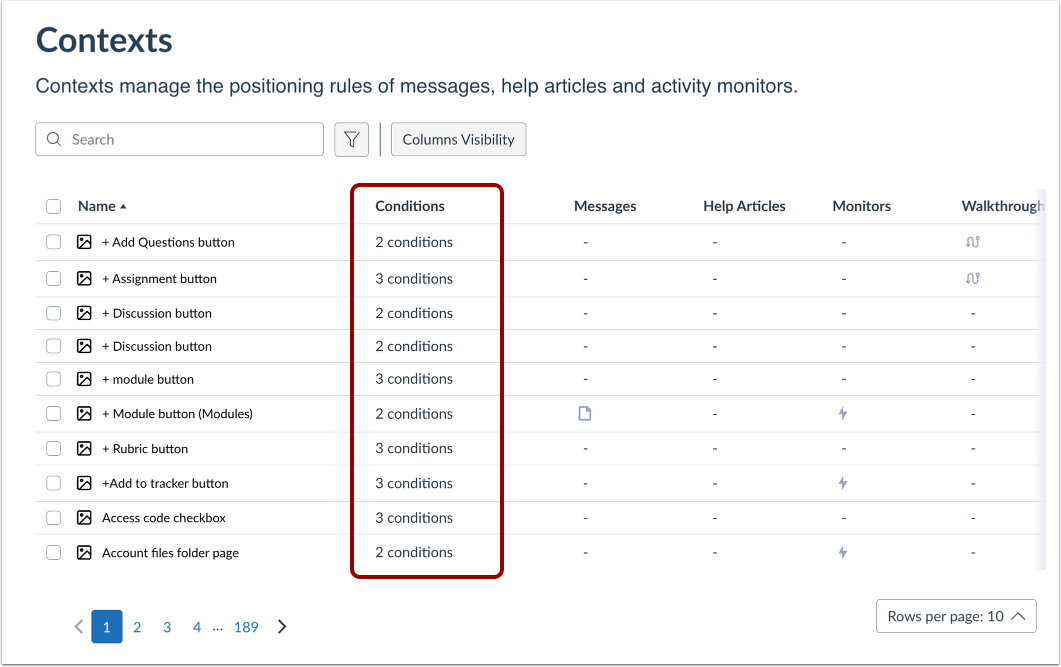
Task: Go to next page arrow
Action: coord(282,627)
